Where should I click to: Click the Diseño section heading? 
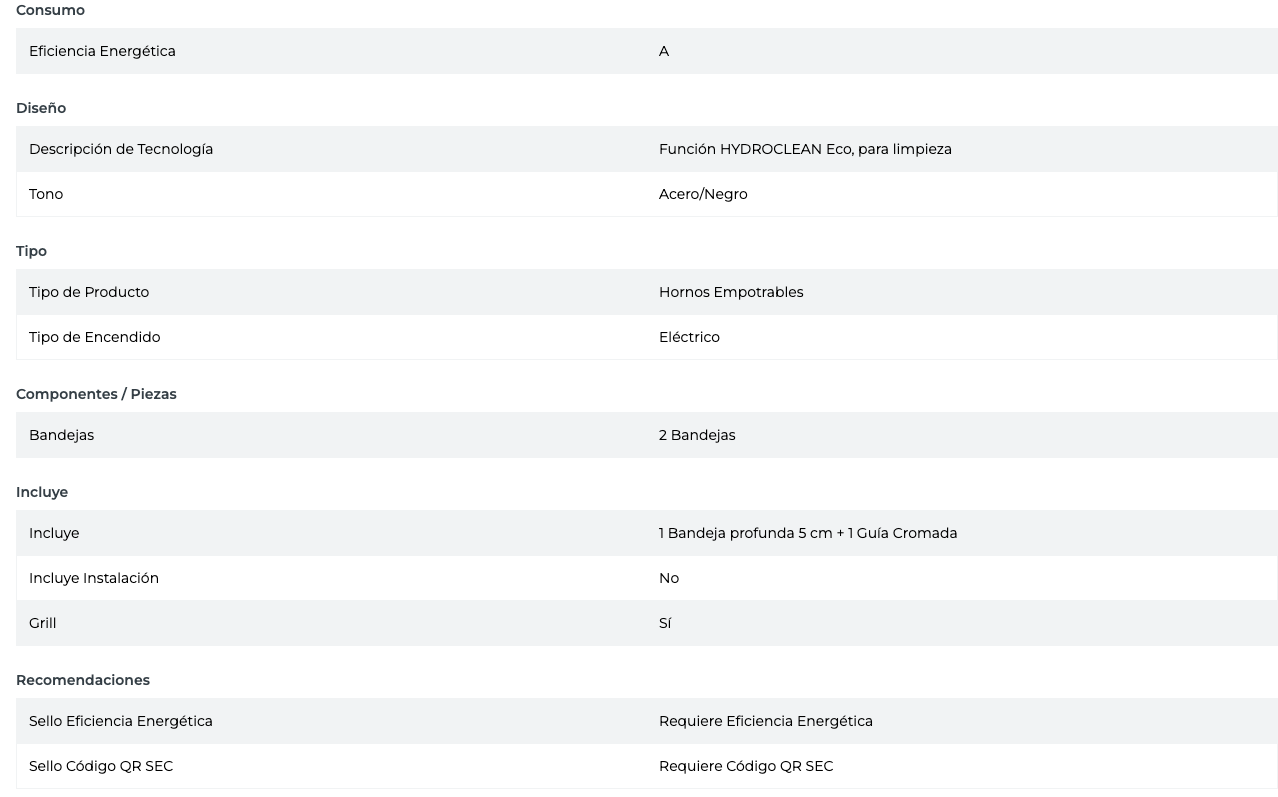coord(41,108)
